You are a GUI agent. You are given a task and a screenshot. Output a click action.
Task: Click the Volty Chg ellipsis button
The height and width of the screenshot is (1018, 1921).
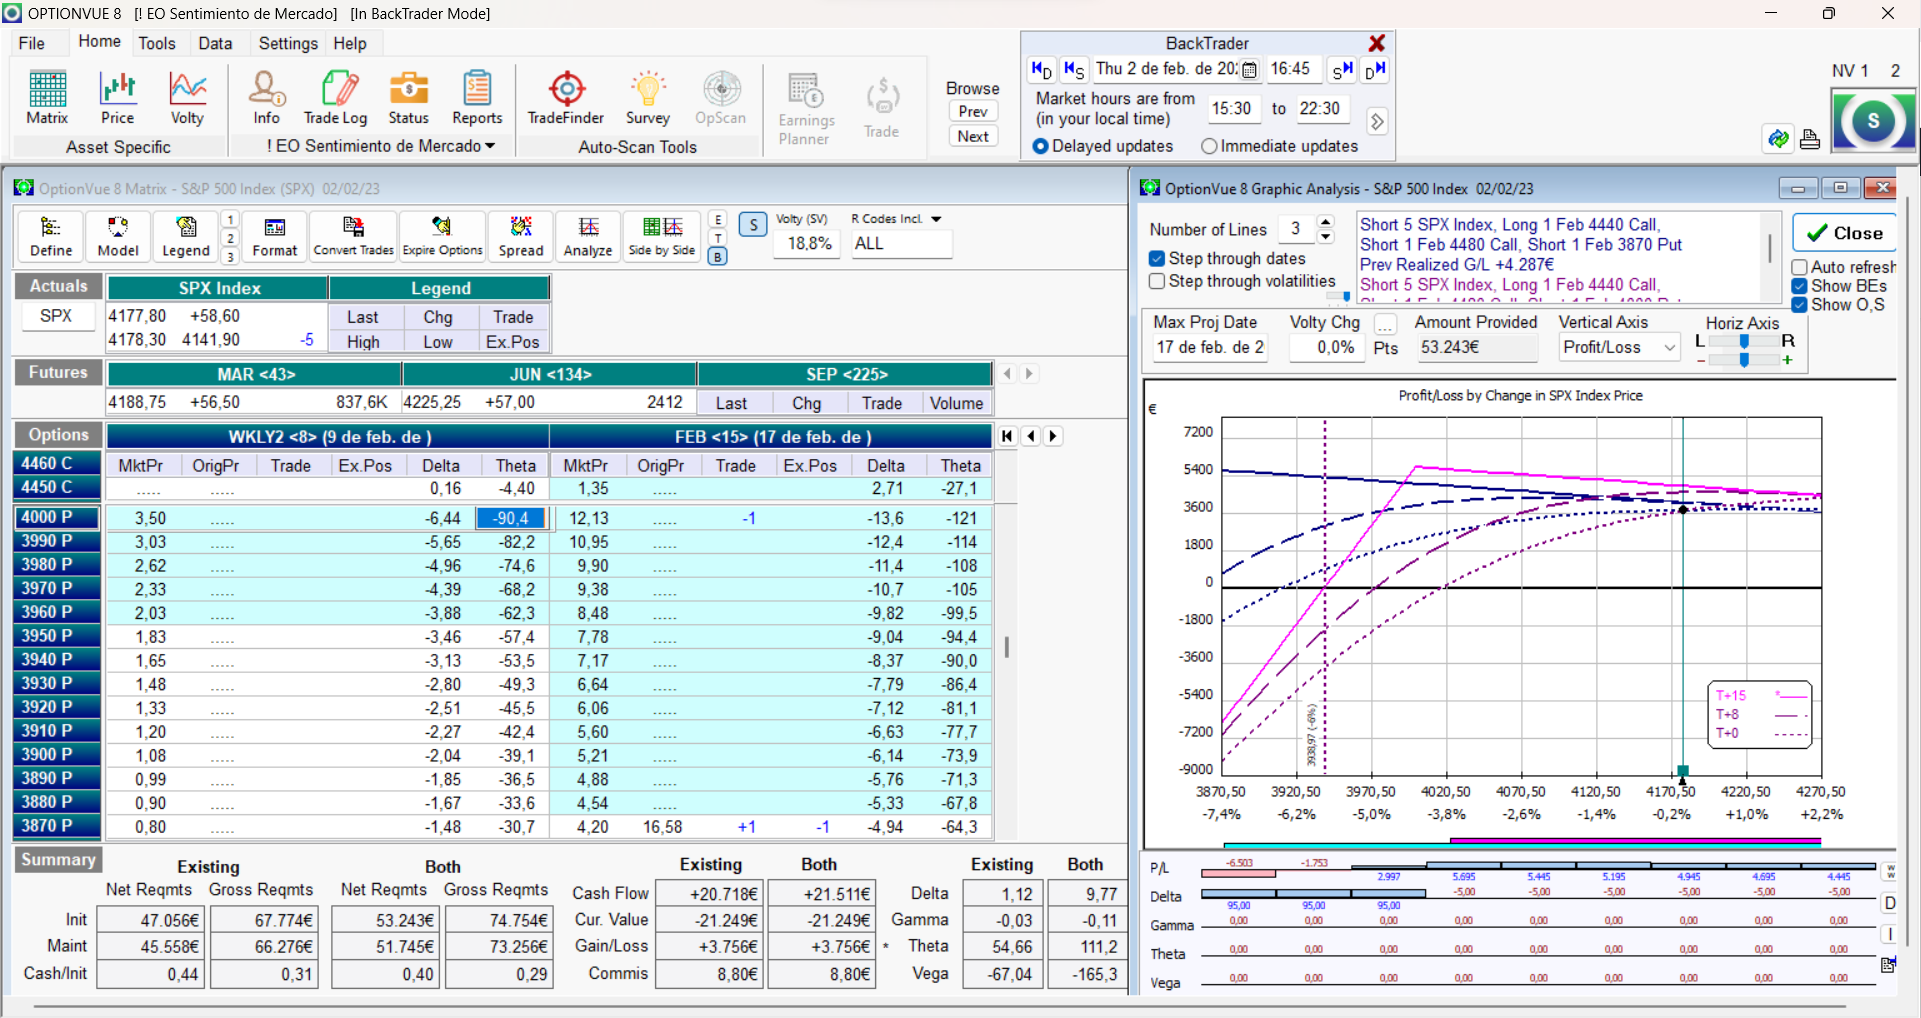[1385, 324]
